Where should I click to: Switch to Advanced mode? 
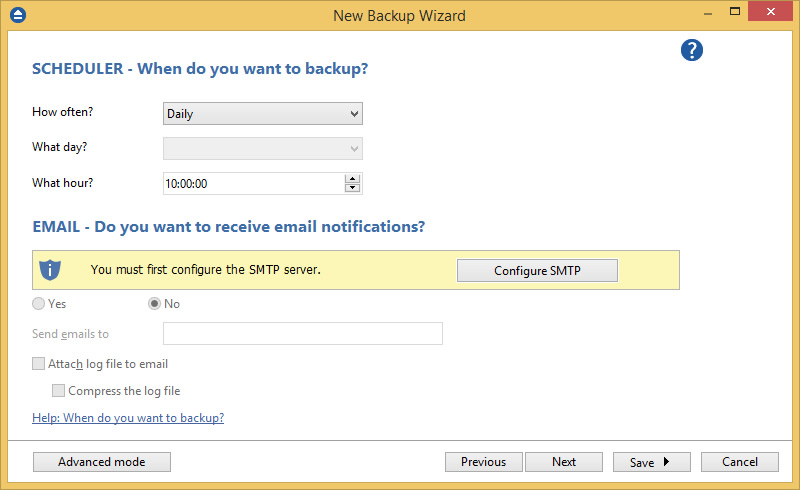[102, 462]
